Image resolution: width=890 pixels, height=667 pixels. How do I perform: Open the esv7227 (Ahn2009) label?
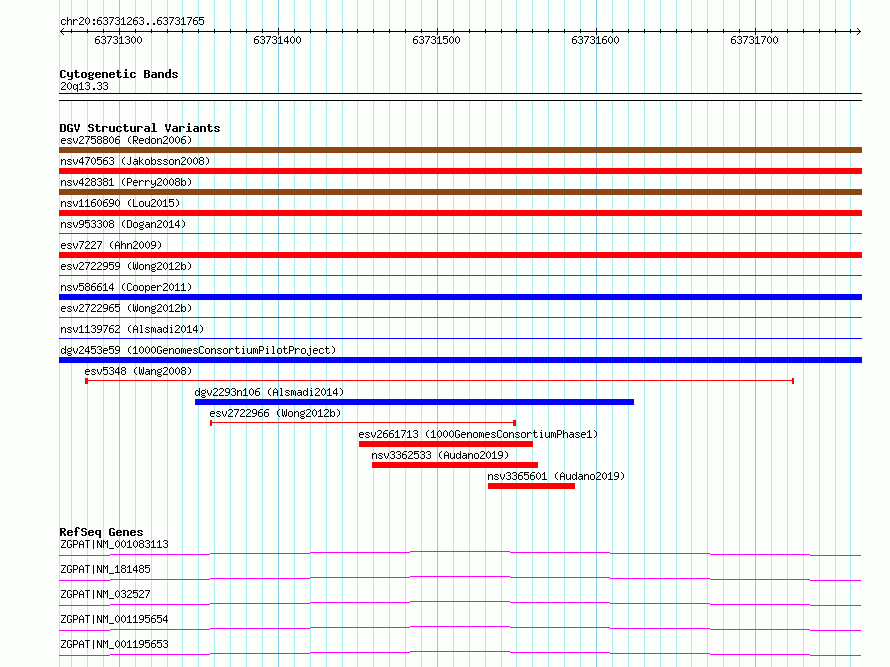pyautogui.click(x=111, y=245)
